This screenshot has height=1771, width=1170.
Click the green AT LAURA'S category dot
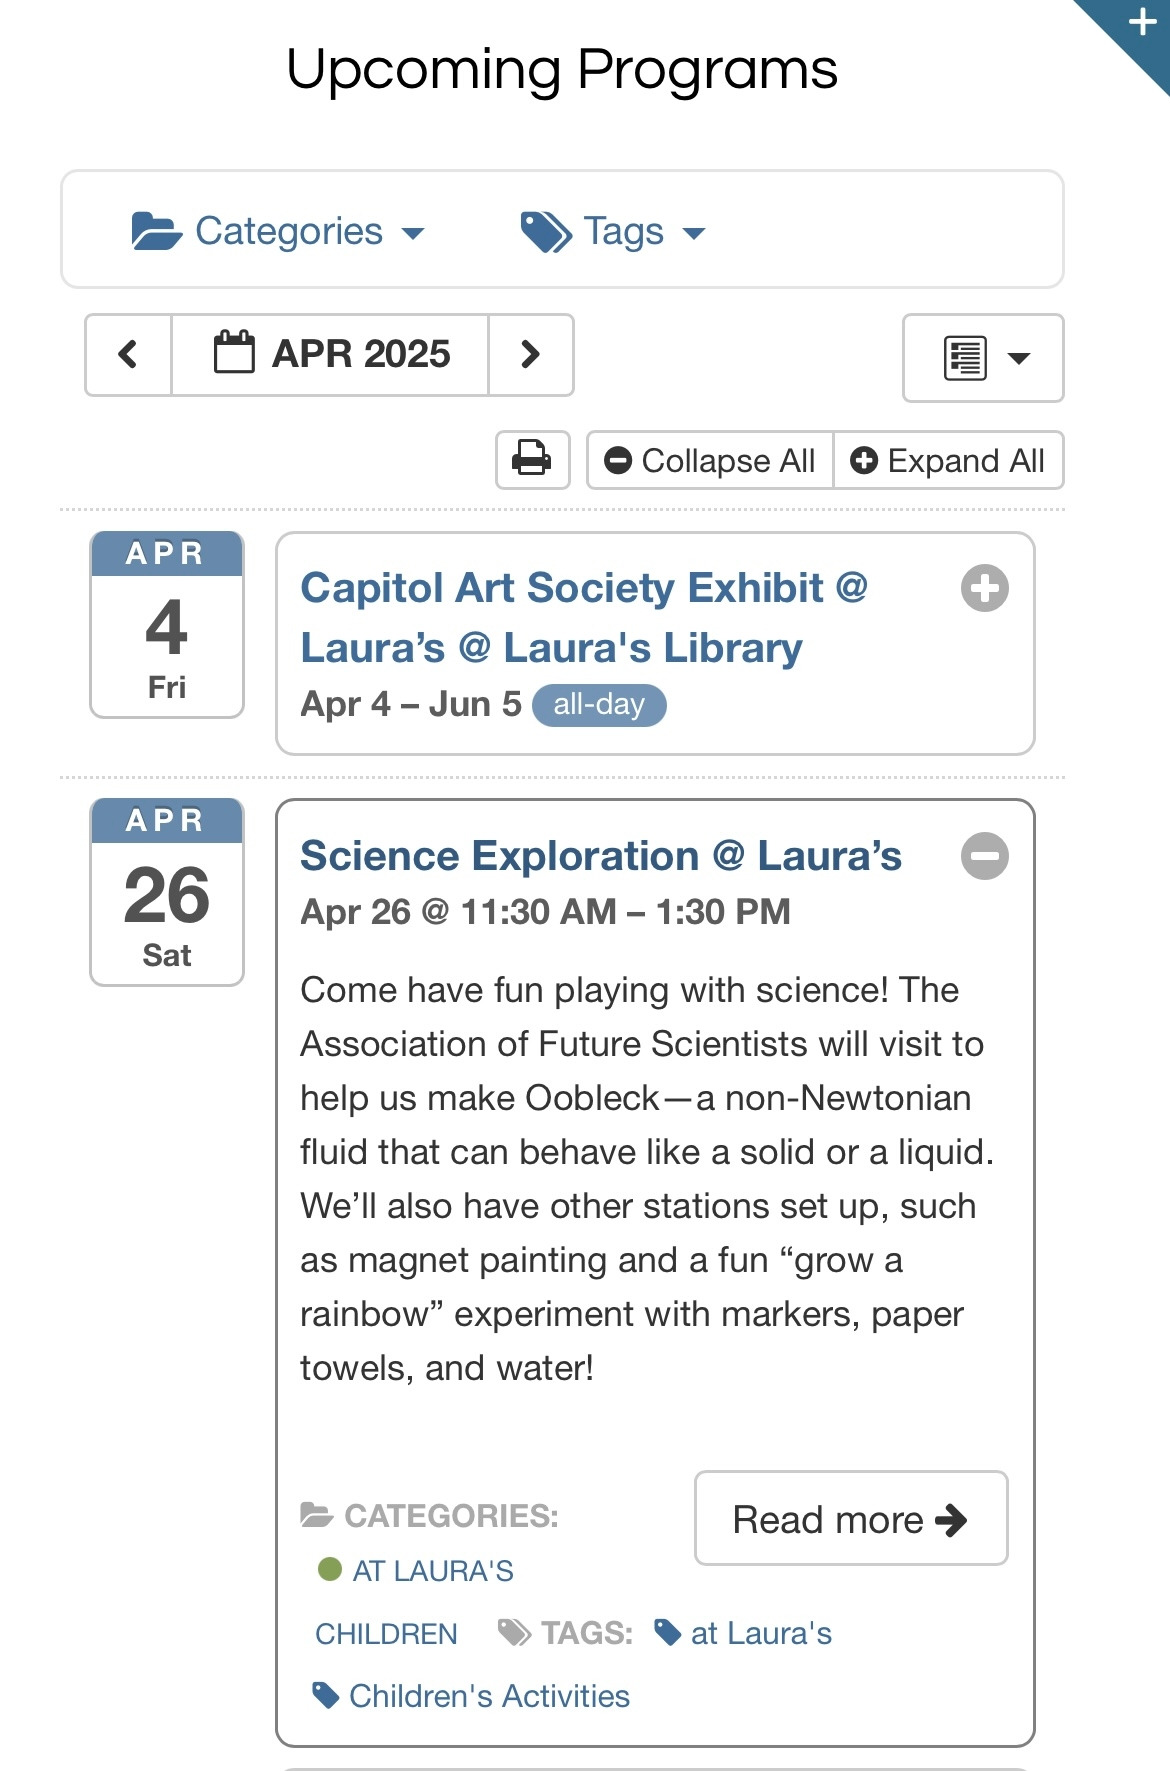click(x=330, y=1569)
